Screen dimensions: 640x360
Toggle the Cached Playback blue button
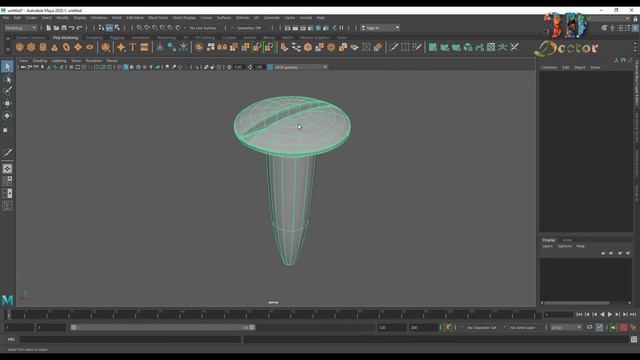coord(599,327)
